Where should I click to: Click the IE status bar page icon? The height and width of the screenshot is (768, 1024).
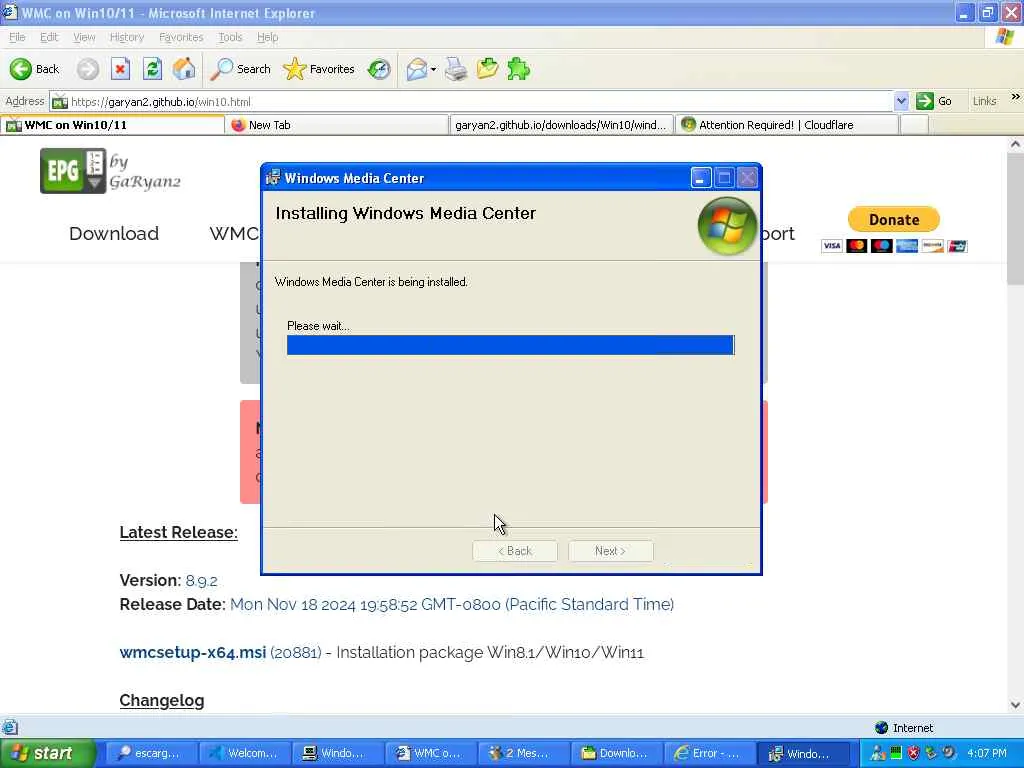[10, 728]
